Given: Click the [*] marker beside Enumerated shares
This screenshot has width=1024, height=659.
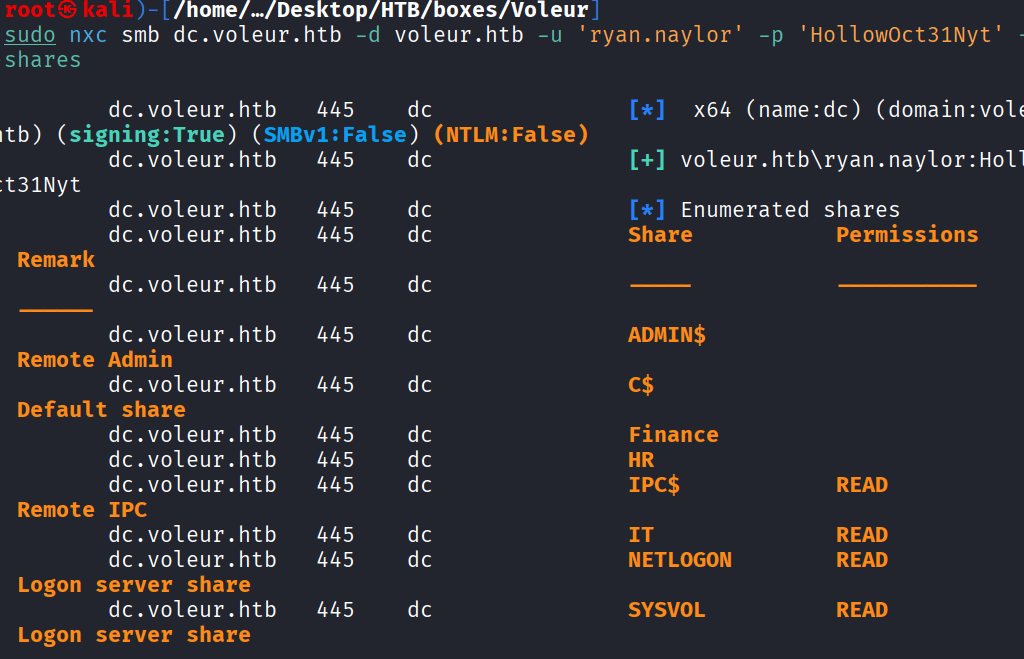Looking at the screenshot, I should point(647,210).
